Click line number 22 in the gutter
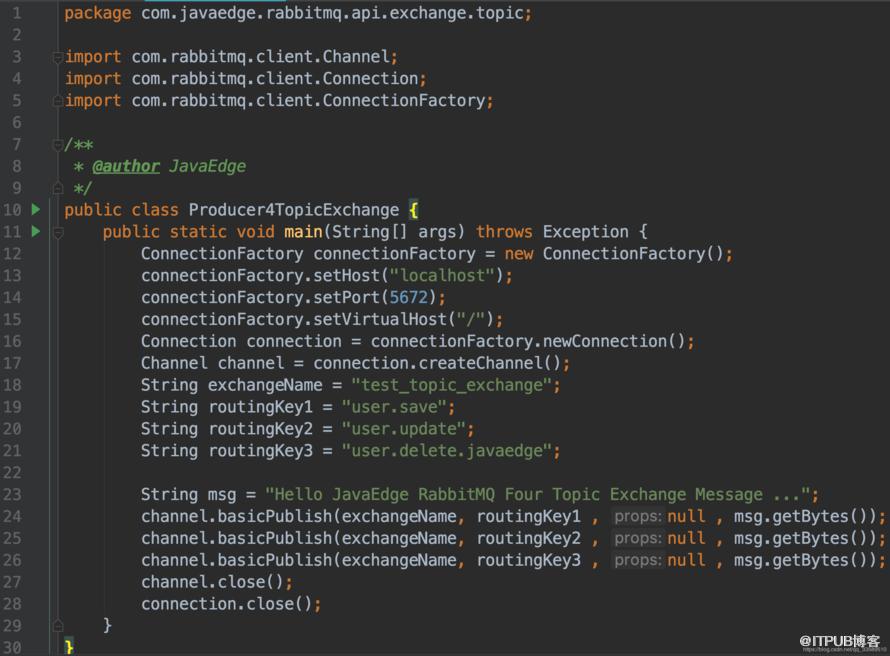Screen dimensions: 890x656 coord(12,472)
